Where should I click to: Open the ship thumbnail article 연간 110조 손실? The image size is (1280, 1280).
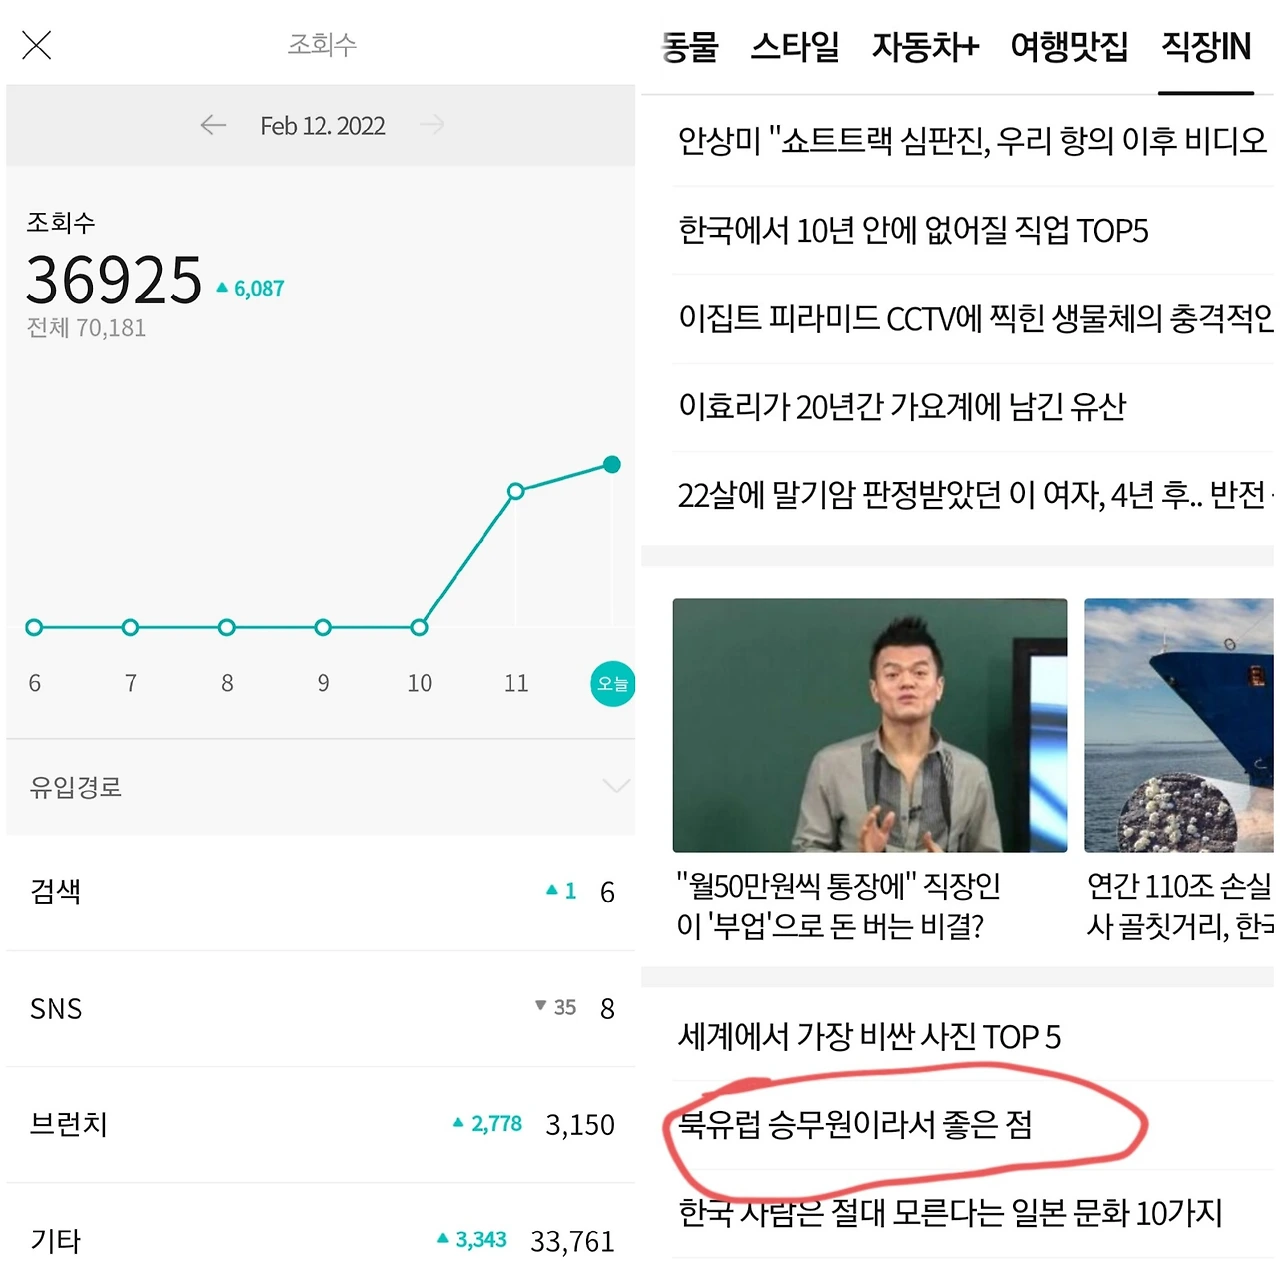tap(1179, 725)
